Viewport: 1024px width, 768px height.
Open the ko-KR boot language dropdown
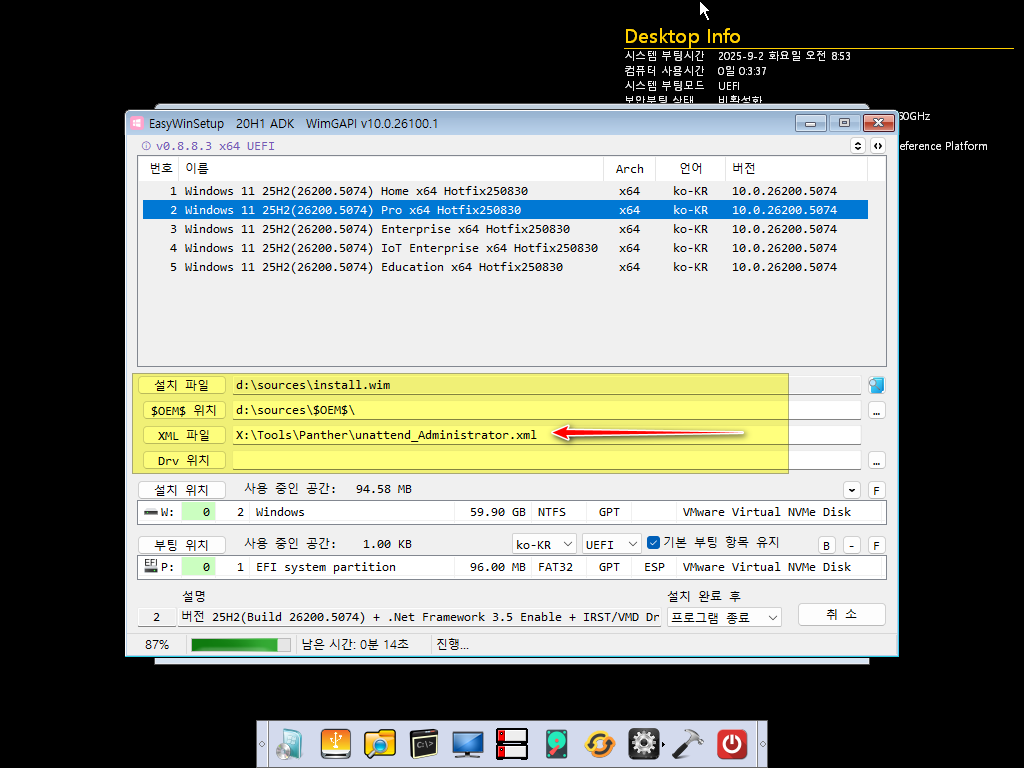coord(544,544)
